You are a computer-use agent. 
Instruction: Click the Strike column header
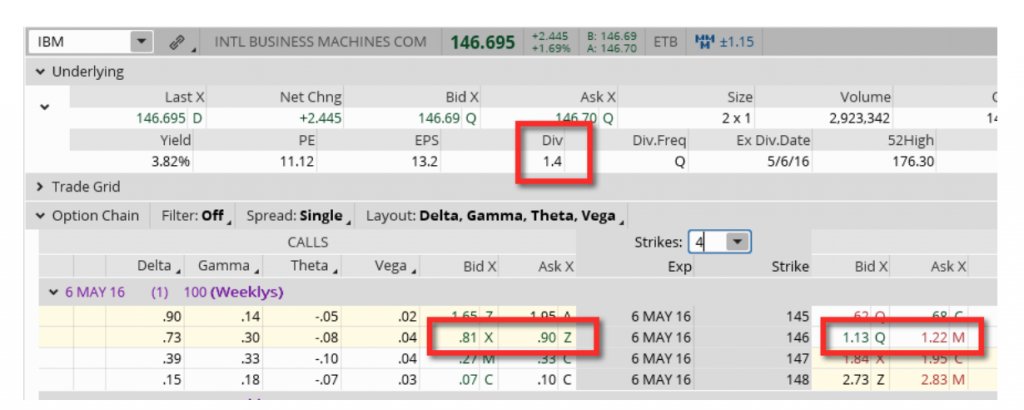(x=790, y=266)
